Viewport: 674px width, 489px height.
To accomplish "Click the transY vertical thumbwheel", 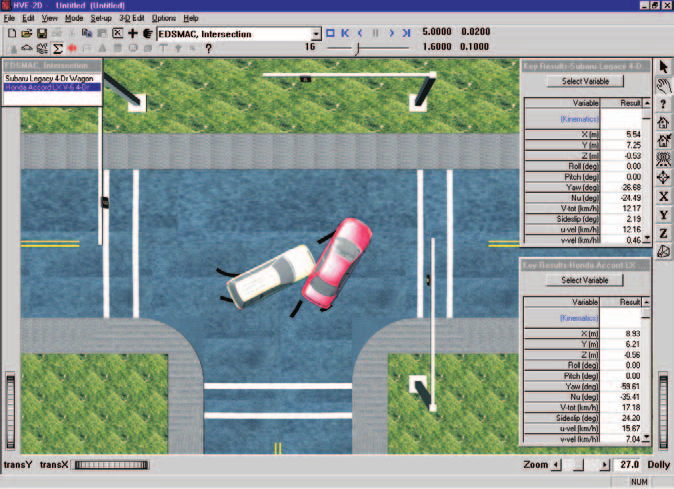I will click(10, 411).
